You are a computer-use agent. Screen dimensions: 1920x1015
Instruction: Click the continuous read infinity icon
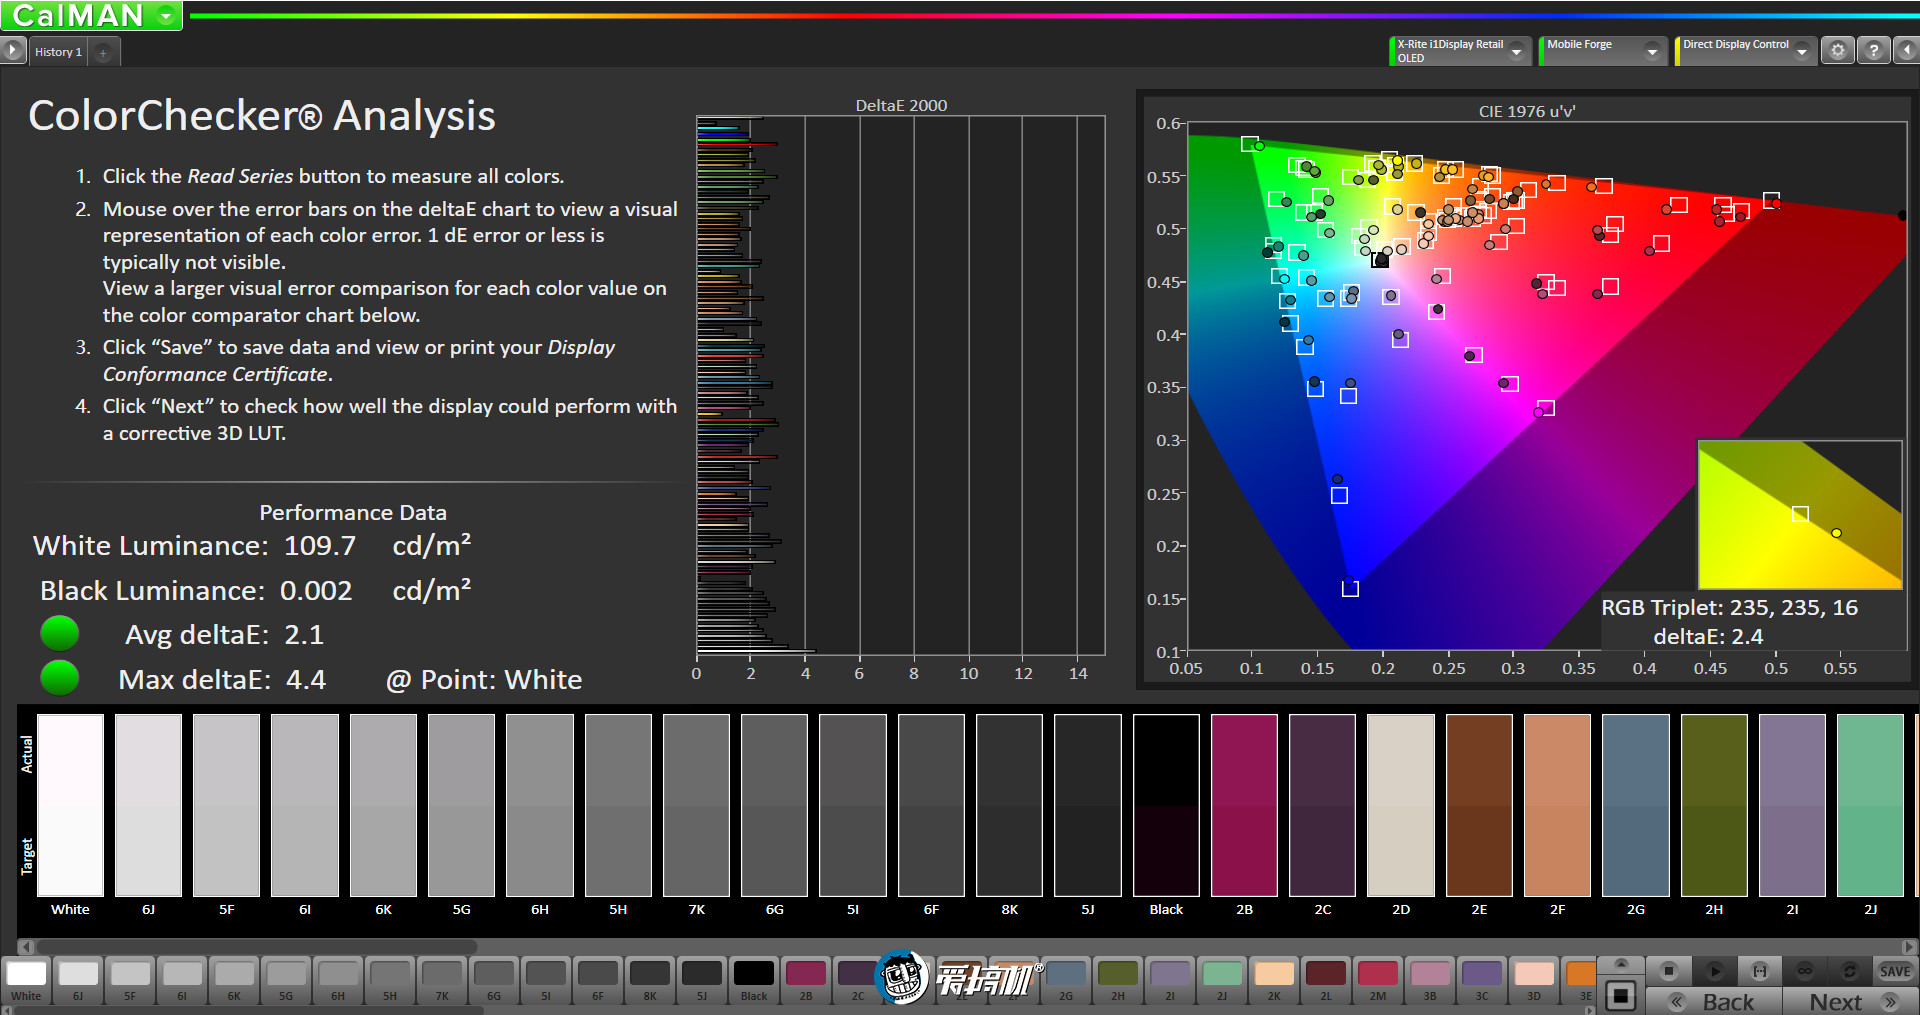[1805, 971]
